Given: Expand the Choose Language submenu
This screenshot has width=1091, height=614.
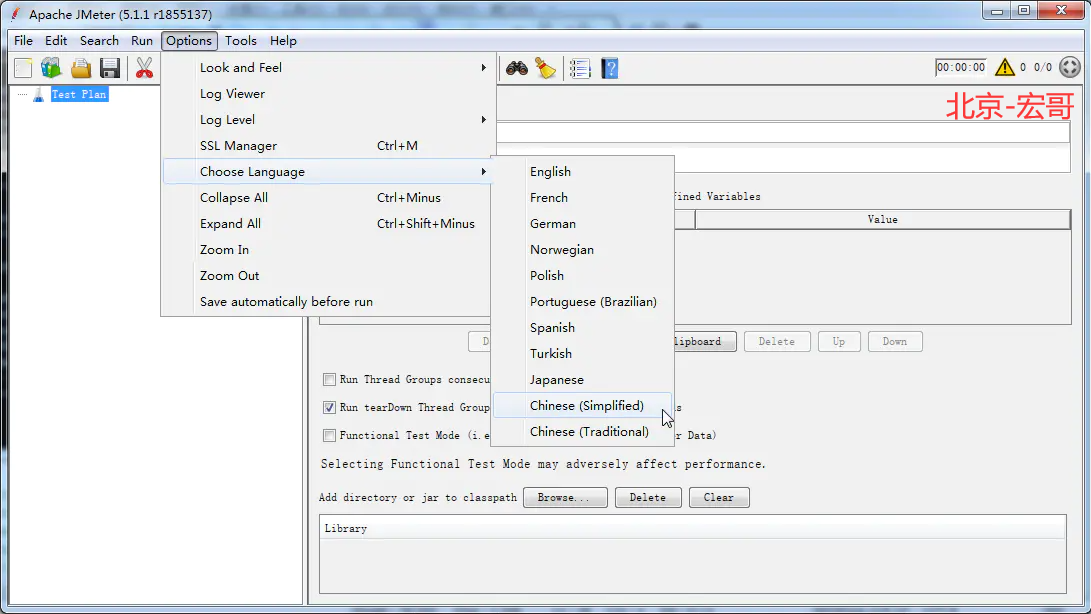Looking at the screenshot, I should click(x=328, y=171).
